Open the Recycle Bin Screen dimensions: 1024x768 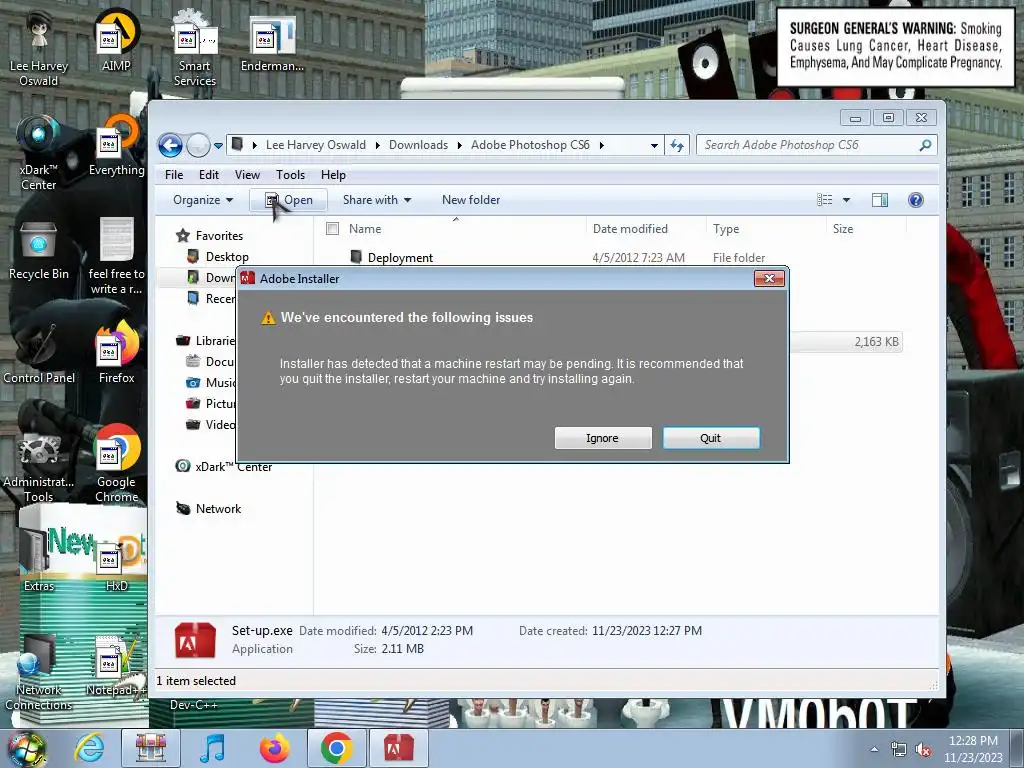pos(39,251)
